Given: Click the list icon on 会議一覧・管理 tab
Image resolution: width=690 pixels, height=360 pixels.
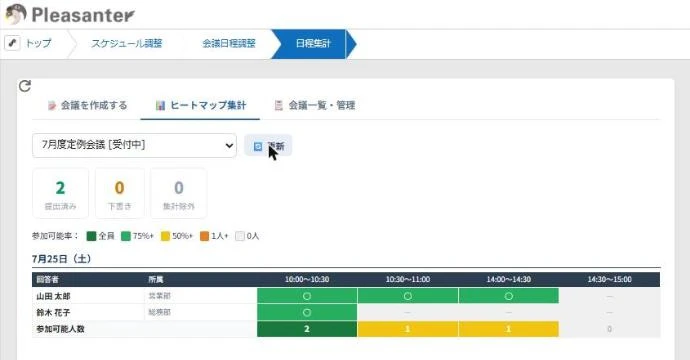Looking at the screenshot, I should (279, 105).
